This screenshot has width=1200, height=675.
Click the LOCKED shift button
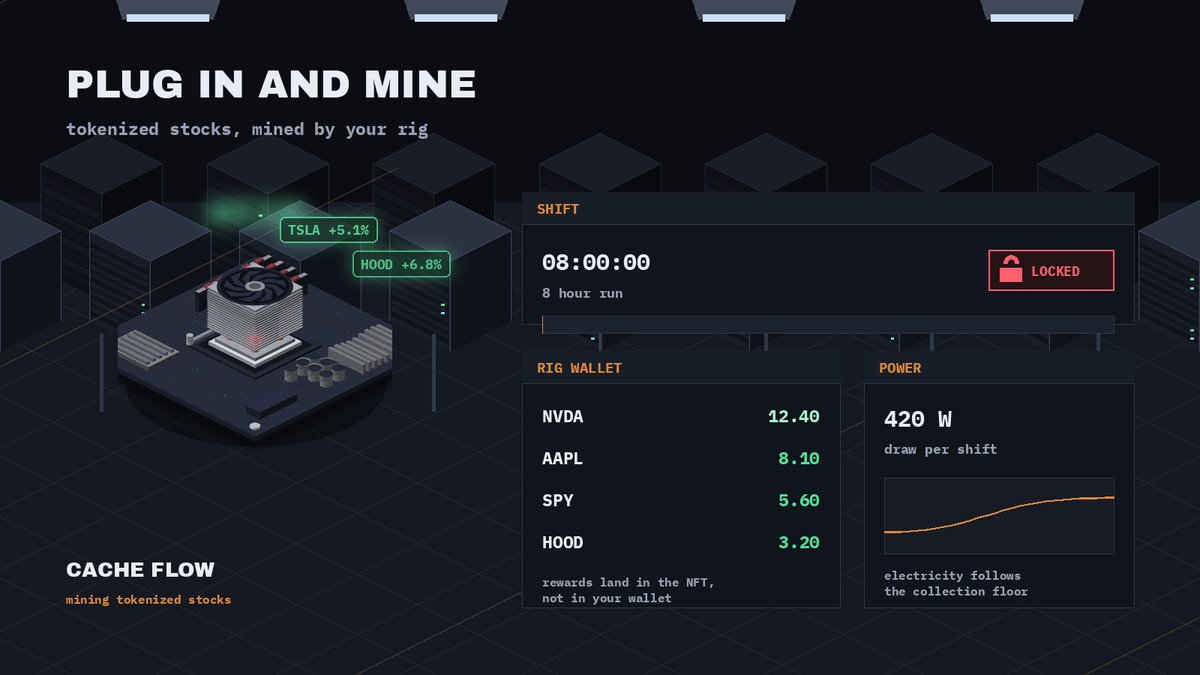point(1051,270)
